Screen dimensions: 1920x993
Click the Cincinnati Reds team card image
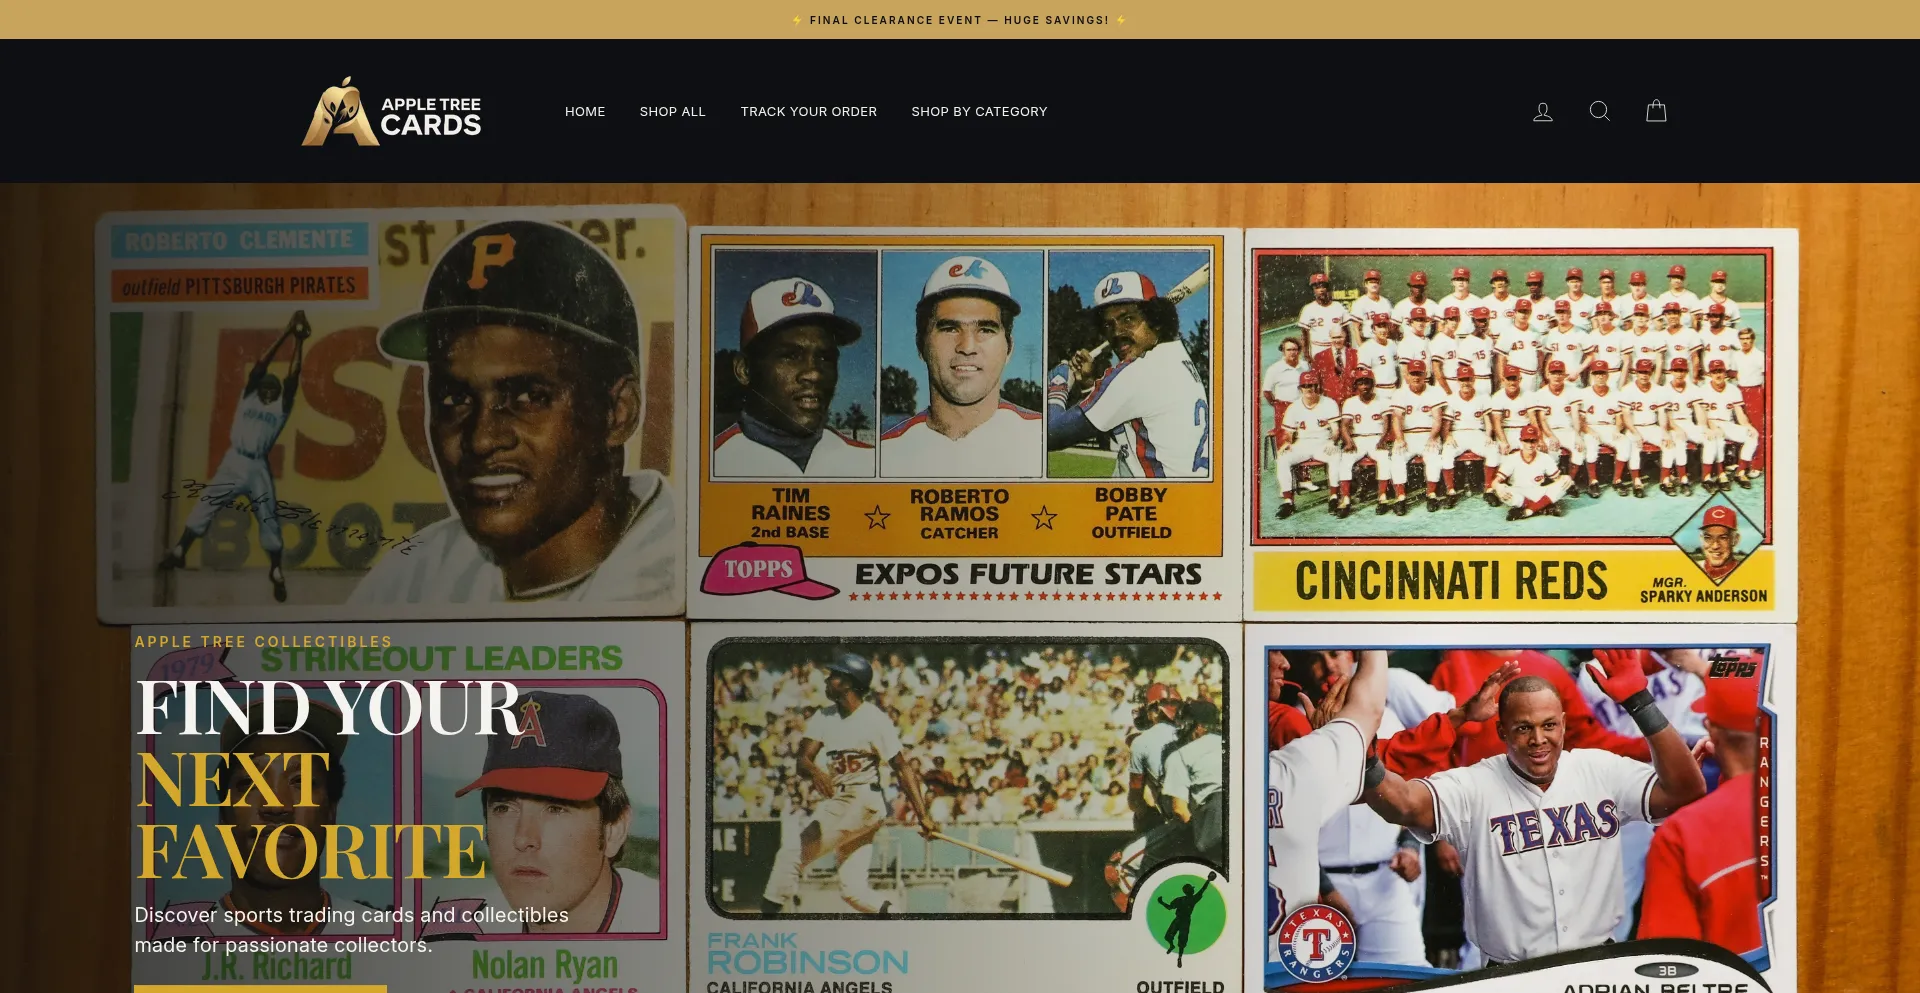click(1521, 425)
